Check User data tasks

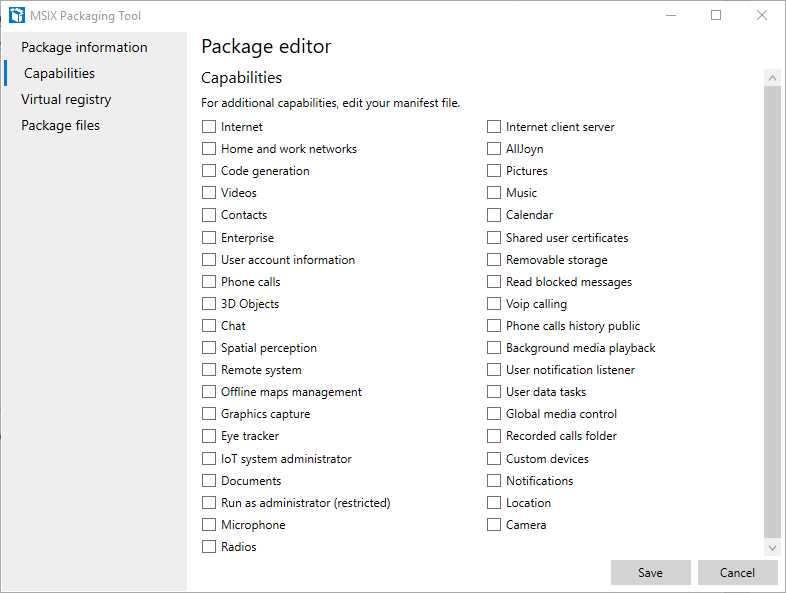(x=494, y=391)
